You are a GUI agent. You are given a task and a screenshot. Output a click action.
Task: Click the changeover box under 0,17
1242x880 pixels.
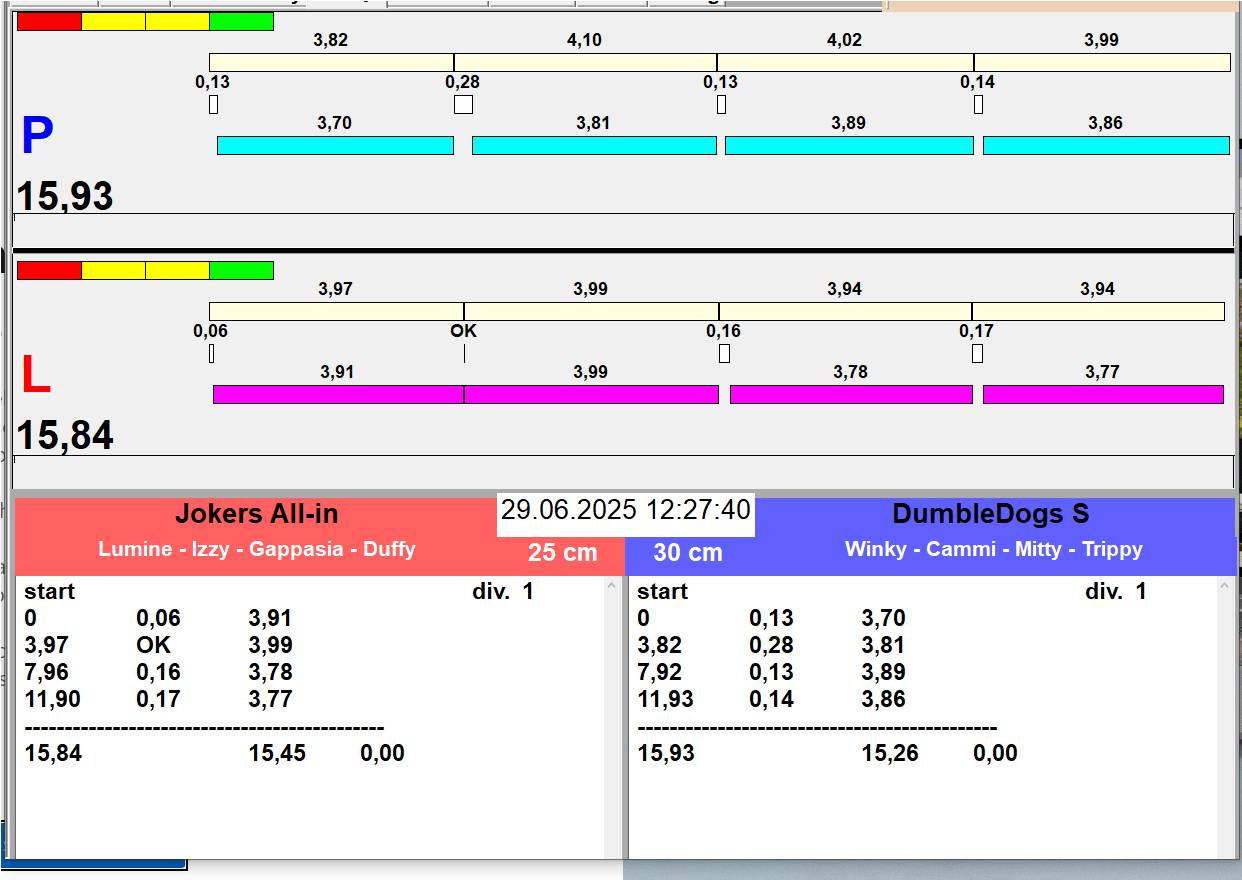point(977,353)
